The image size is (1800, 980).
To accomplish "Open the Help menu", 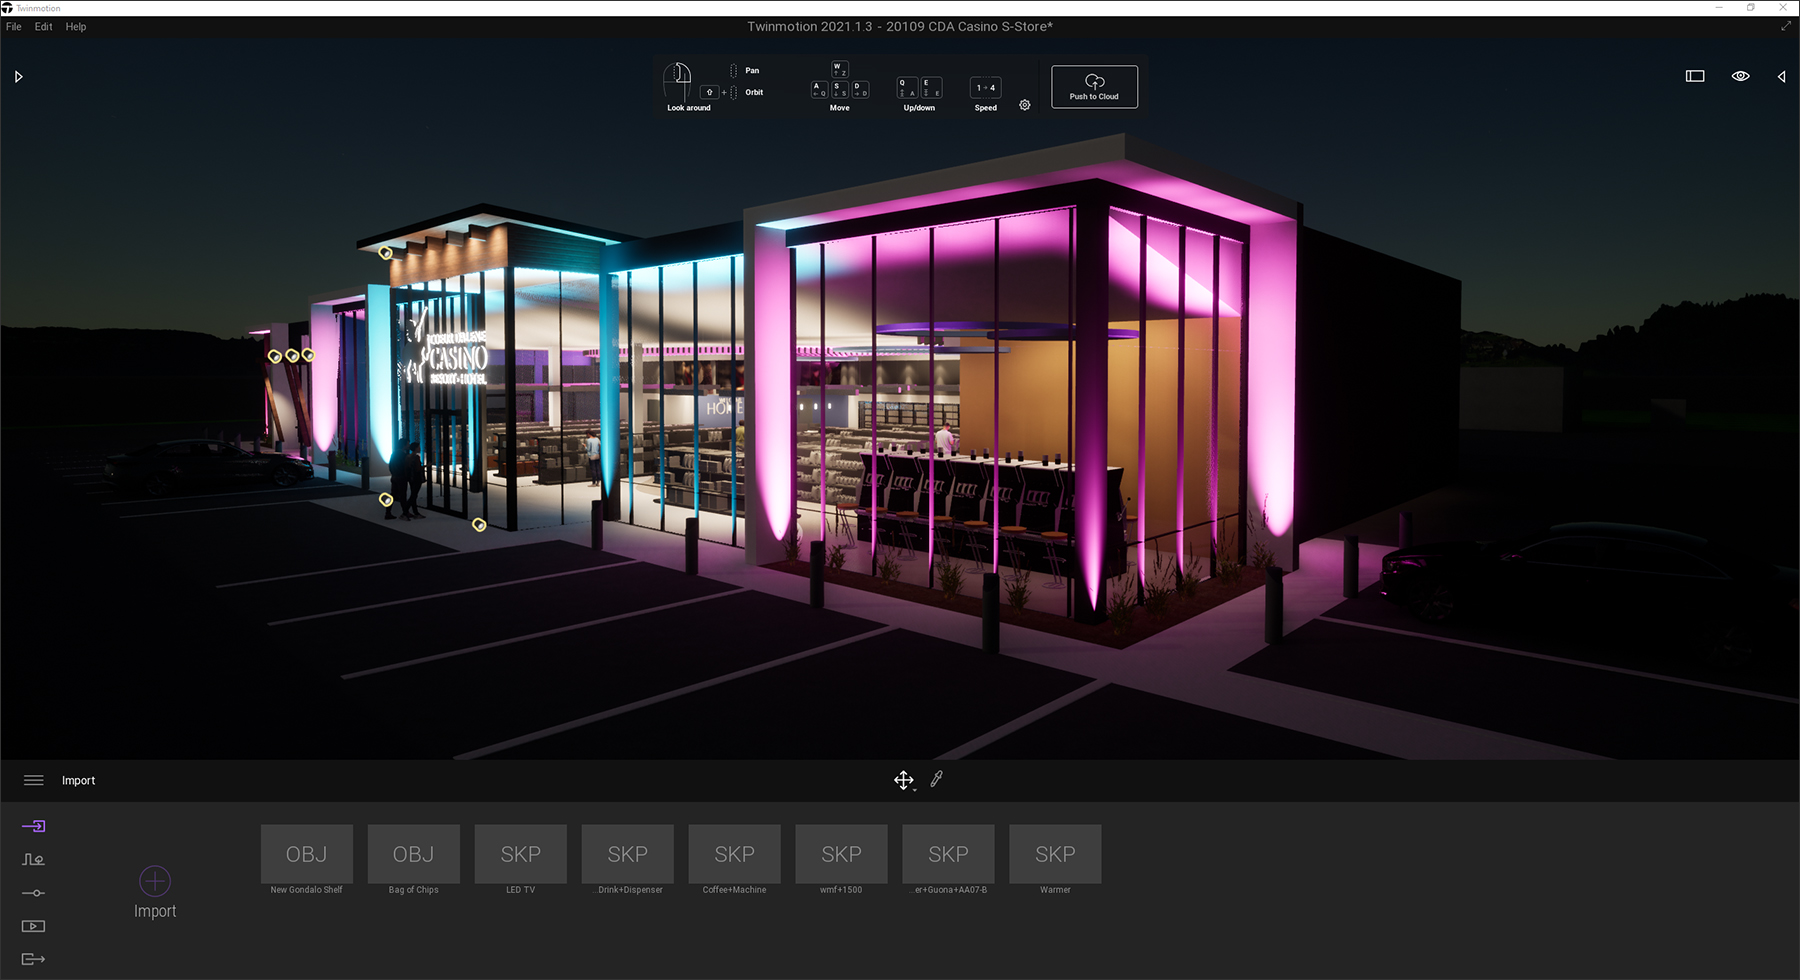I will pos(76,27).
